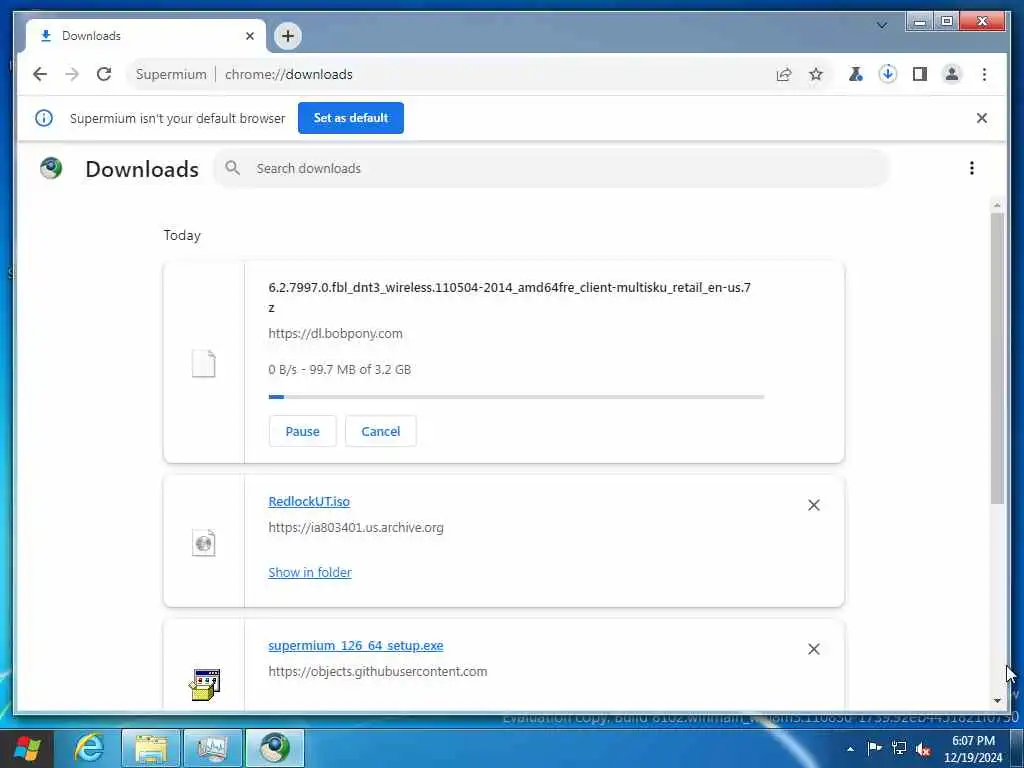1024x768 pixels.
Task: Open the Windows Start button
Action: pos(27,748)
